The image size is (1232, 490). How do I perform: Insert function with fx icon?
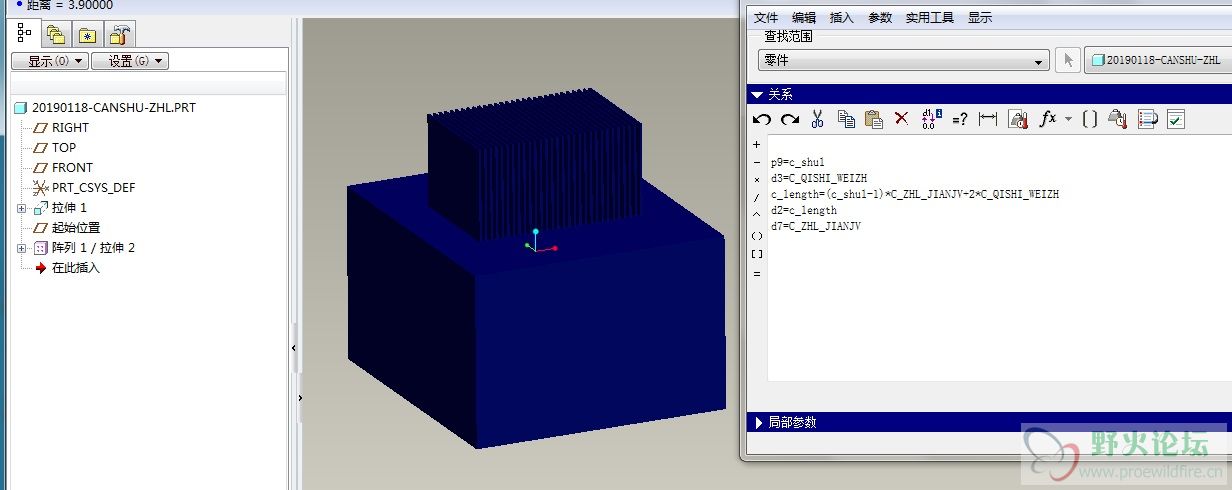coord(1047,119)
